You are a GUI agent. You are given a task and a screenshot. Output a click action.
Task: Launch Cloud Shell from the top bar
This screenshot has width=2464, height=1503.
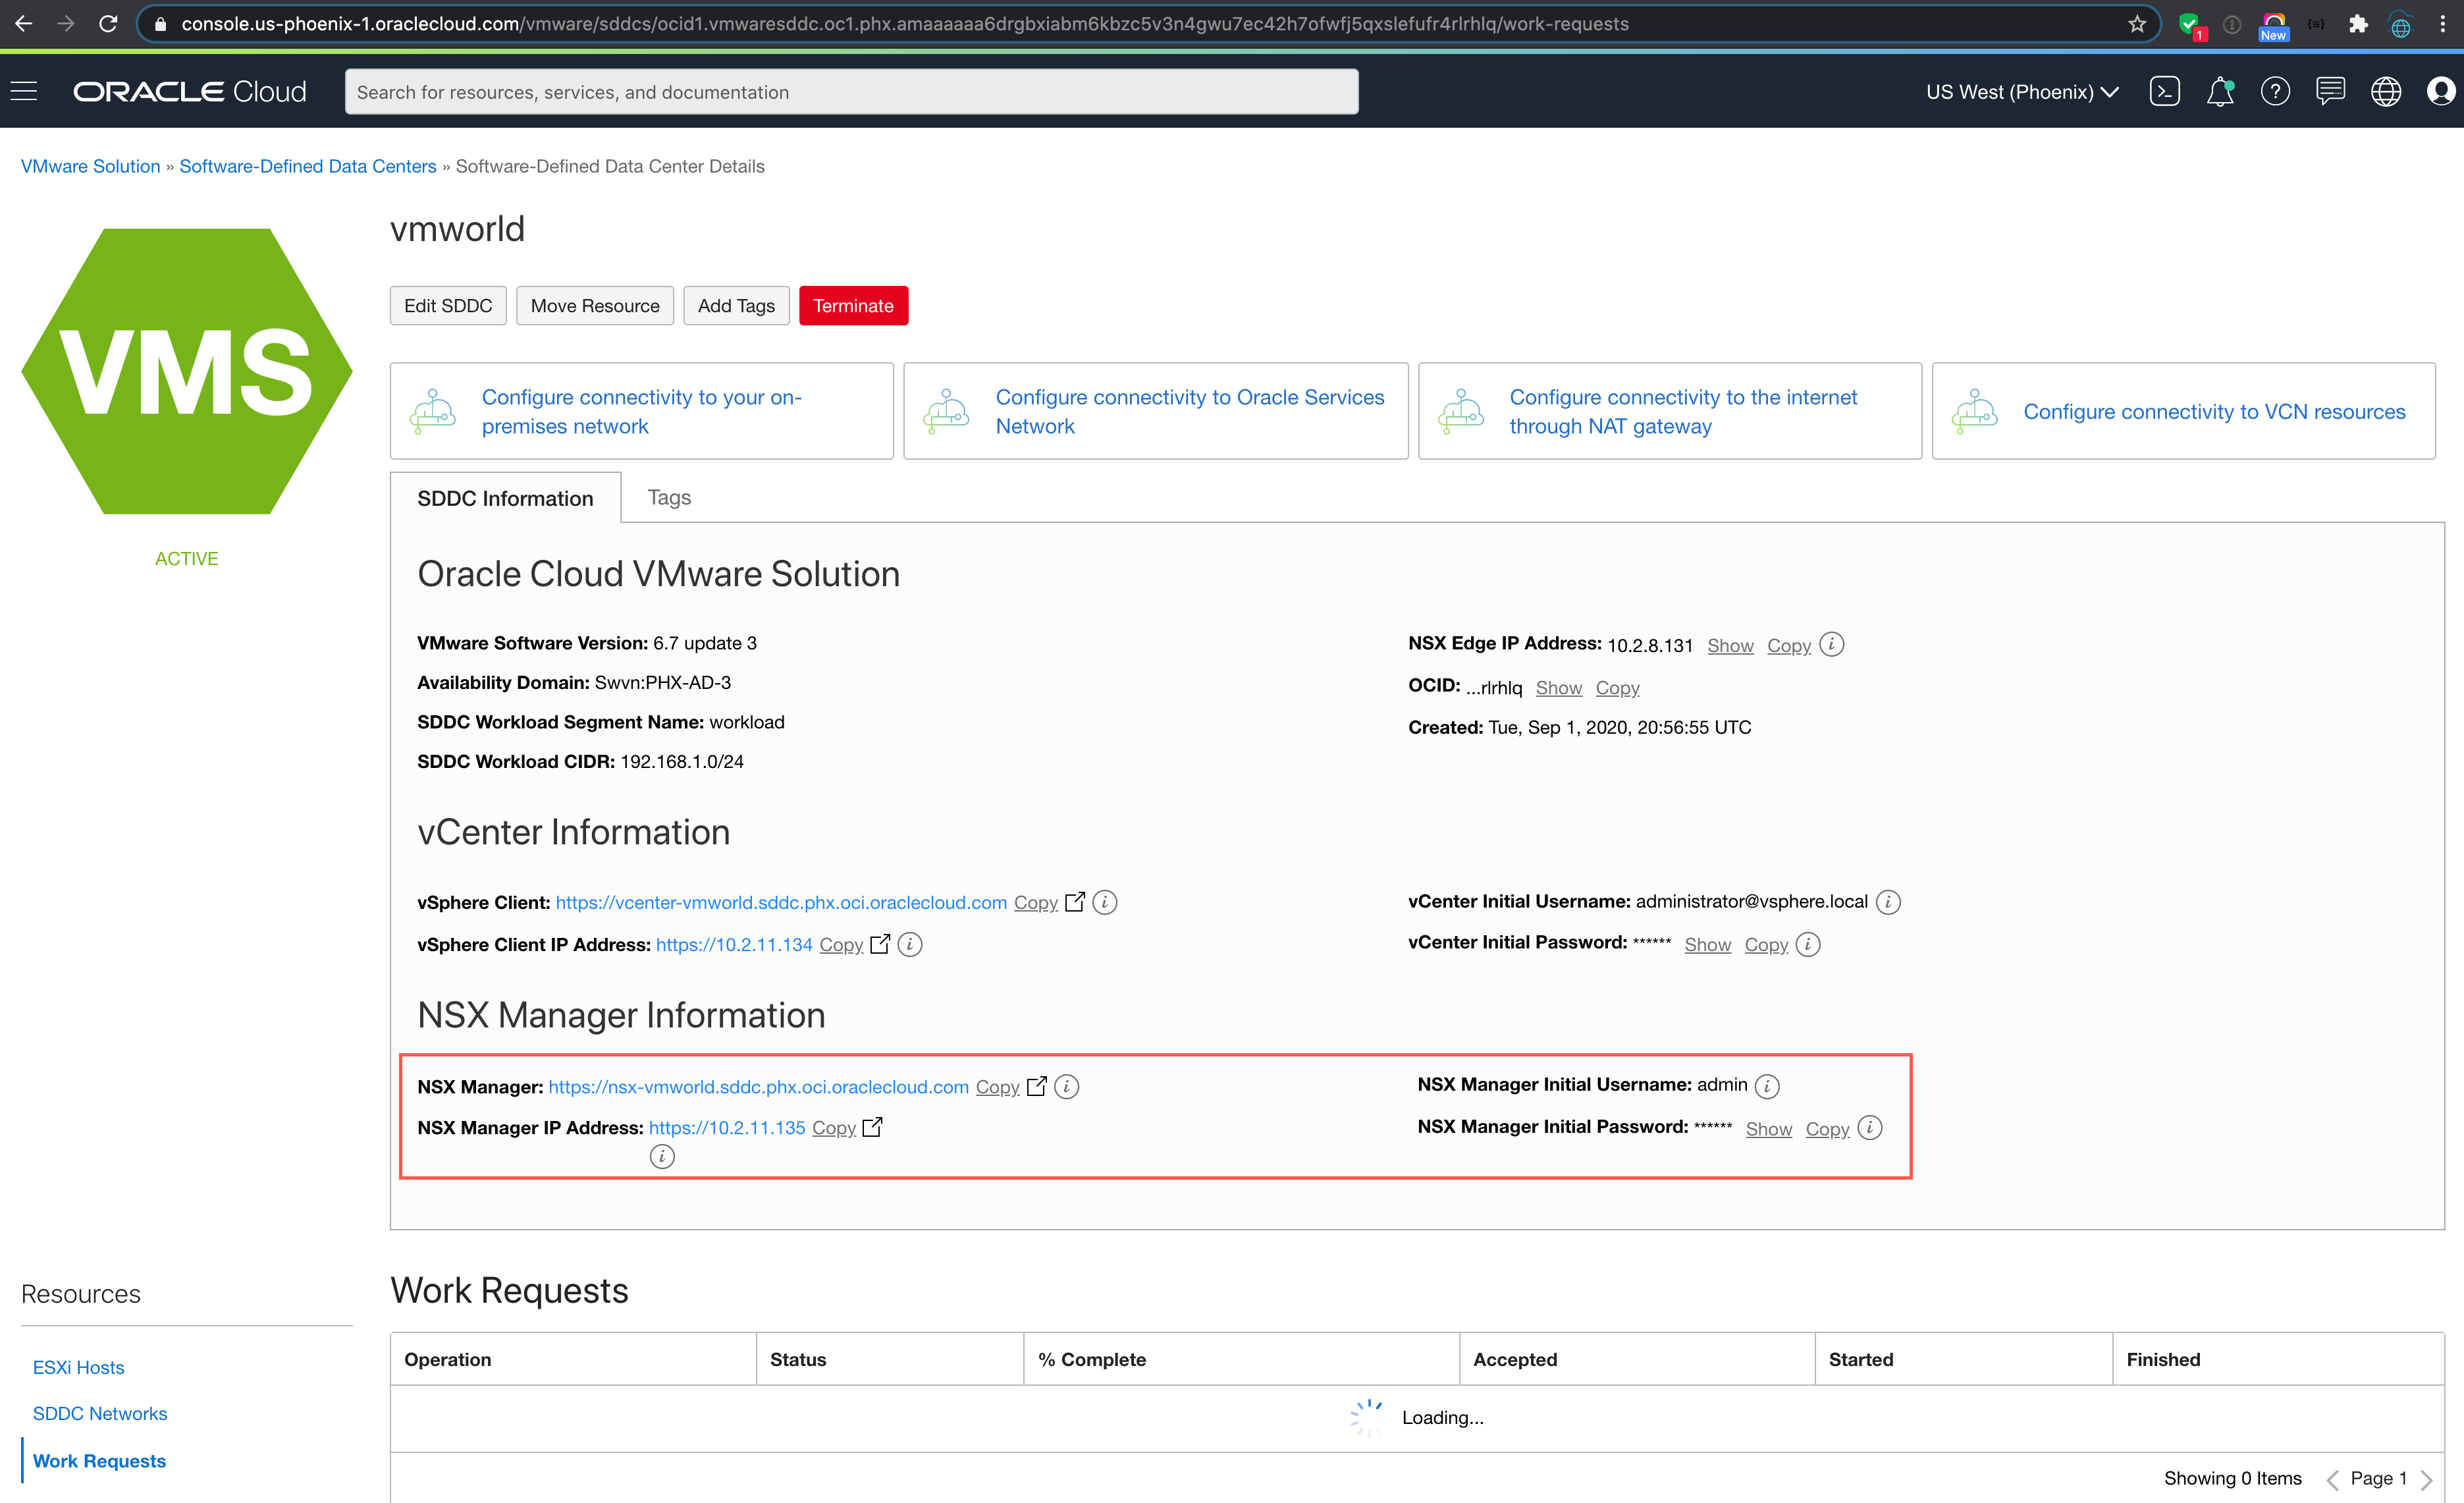click(x=2165, y=91)
